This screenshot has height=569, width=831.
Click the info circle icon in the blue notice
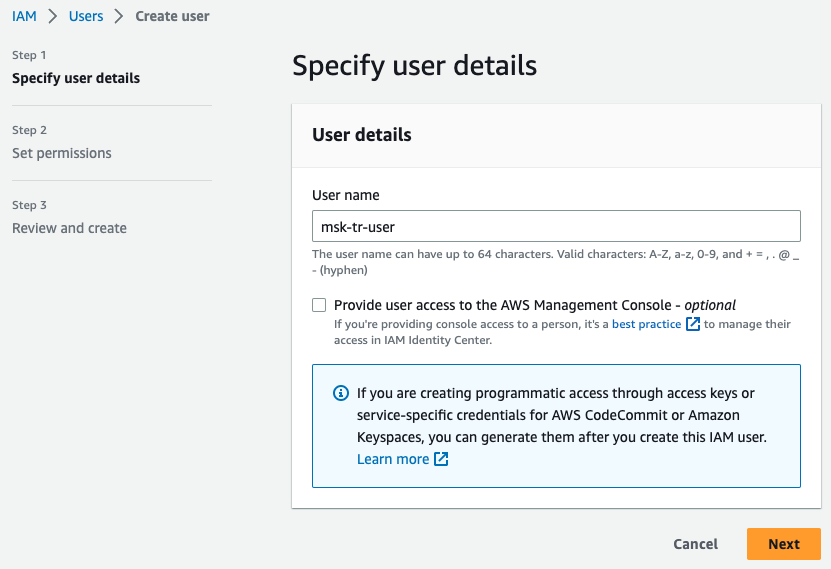341,393
